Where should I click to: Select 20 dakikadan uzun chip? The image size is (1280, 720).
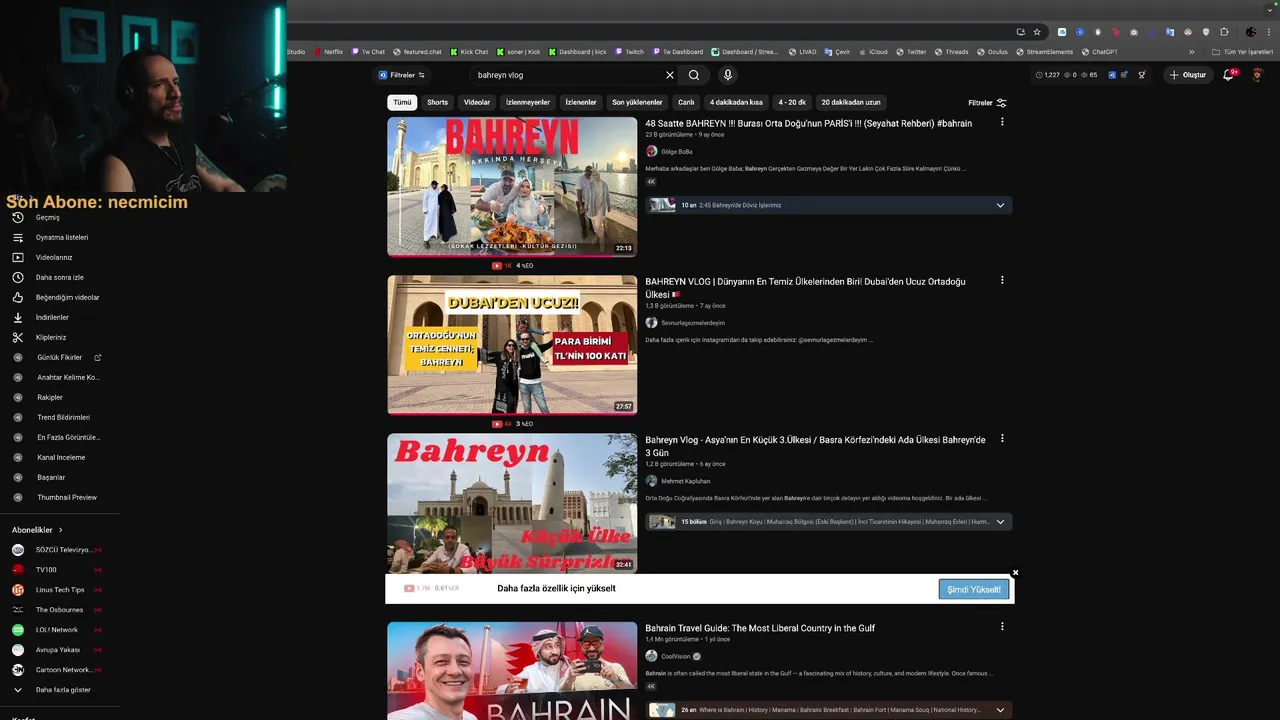click(851, 102)
